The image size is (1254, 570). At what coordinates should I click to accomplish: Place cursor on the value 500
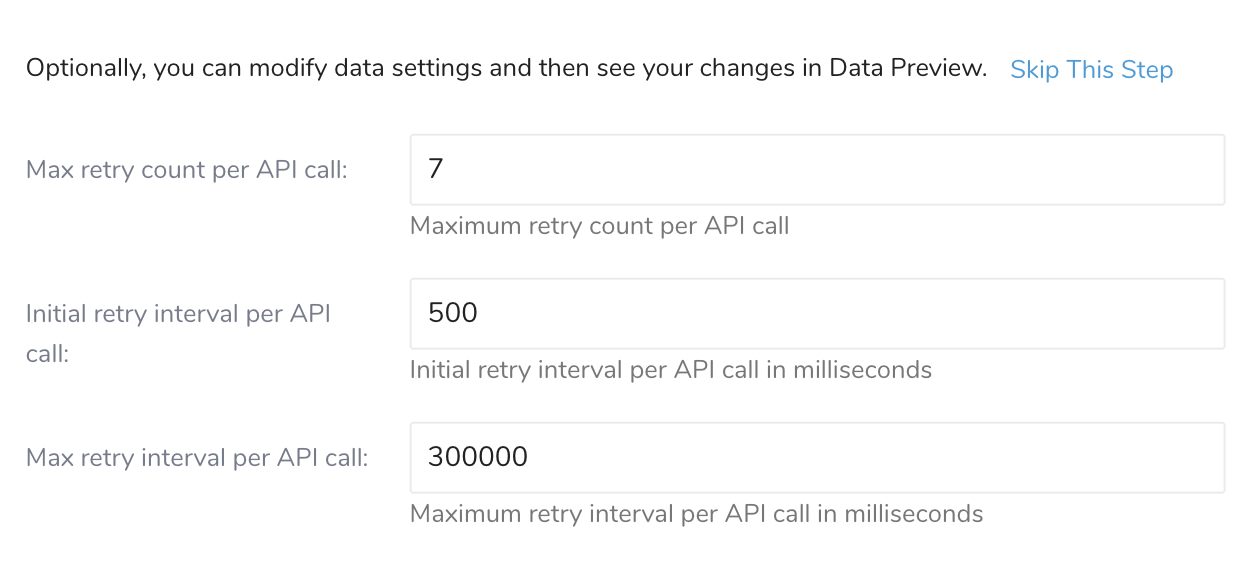coord(453,314)
